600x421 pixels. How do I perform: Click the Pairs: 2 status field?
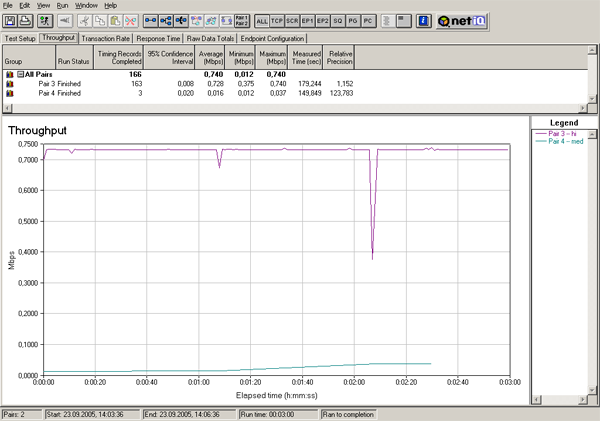click(22, 414)
